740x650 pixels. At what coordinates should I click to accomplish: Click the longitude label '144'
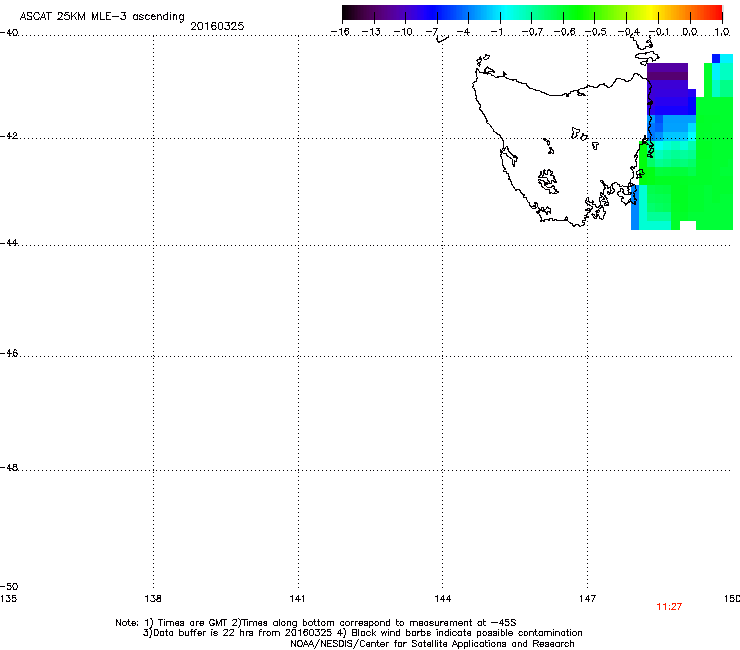coord(442,599)
